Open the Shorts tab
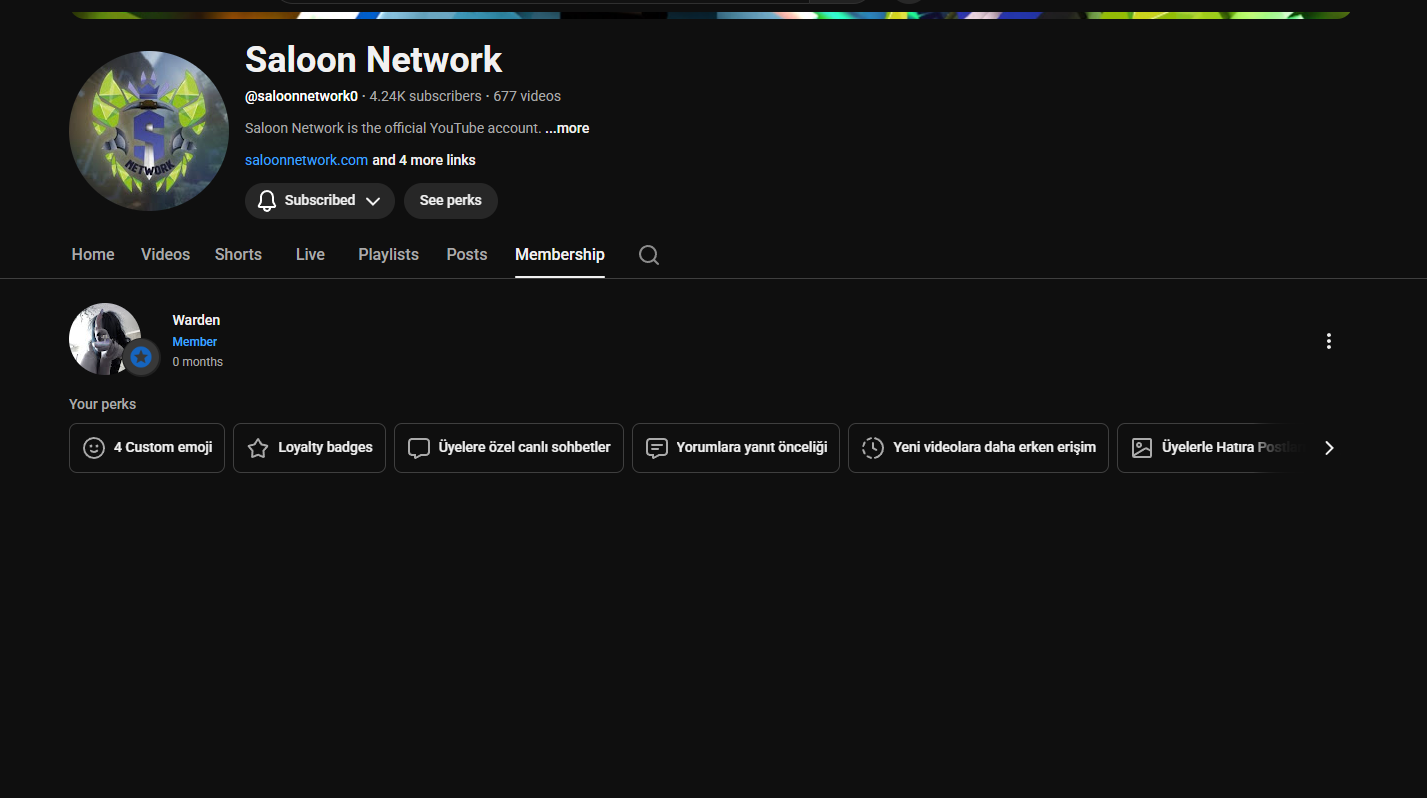Image resolution: width=1427 pixels, height=798 pixels. click(238, 254)
